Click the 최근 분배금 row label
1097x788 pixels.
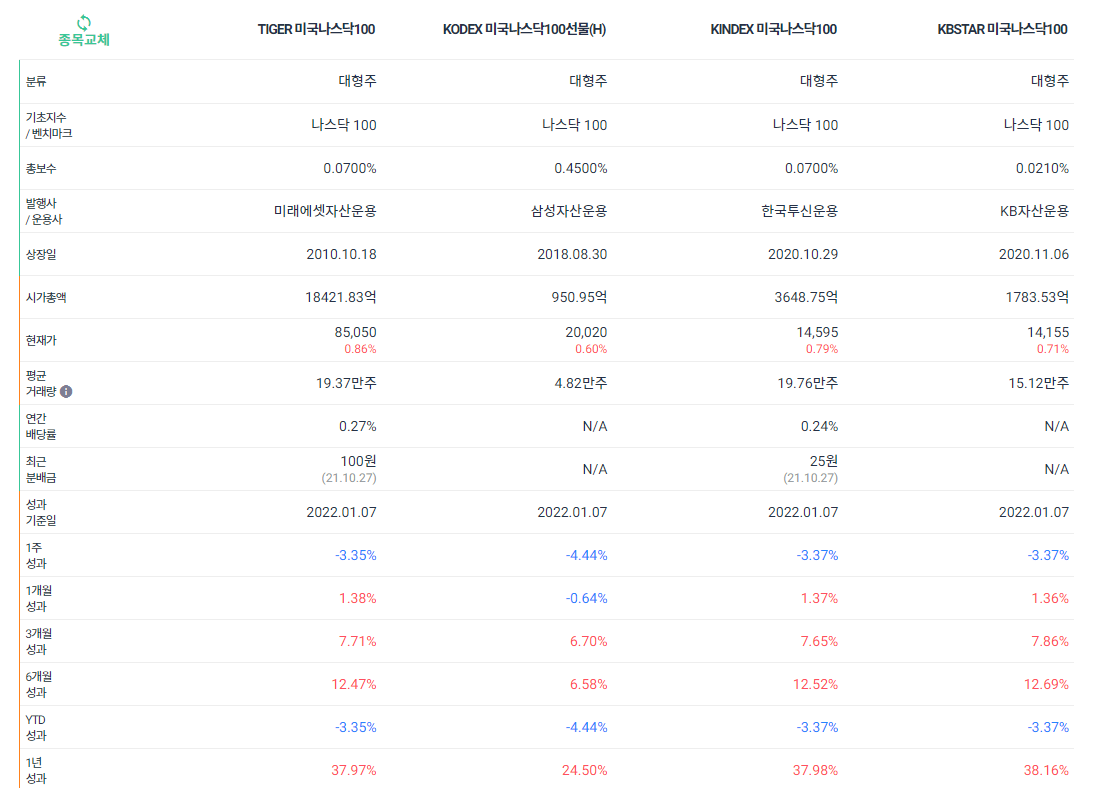(x=41, y=470)
